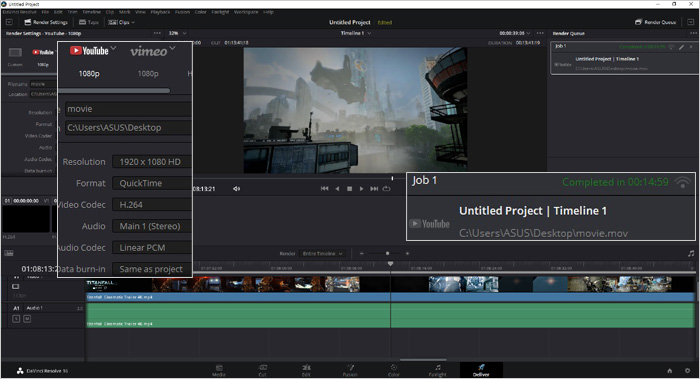Open the viewer timecode dropdown
Viewport: 700px width, 379px height.
tap(515, 33)
